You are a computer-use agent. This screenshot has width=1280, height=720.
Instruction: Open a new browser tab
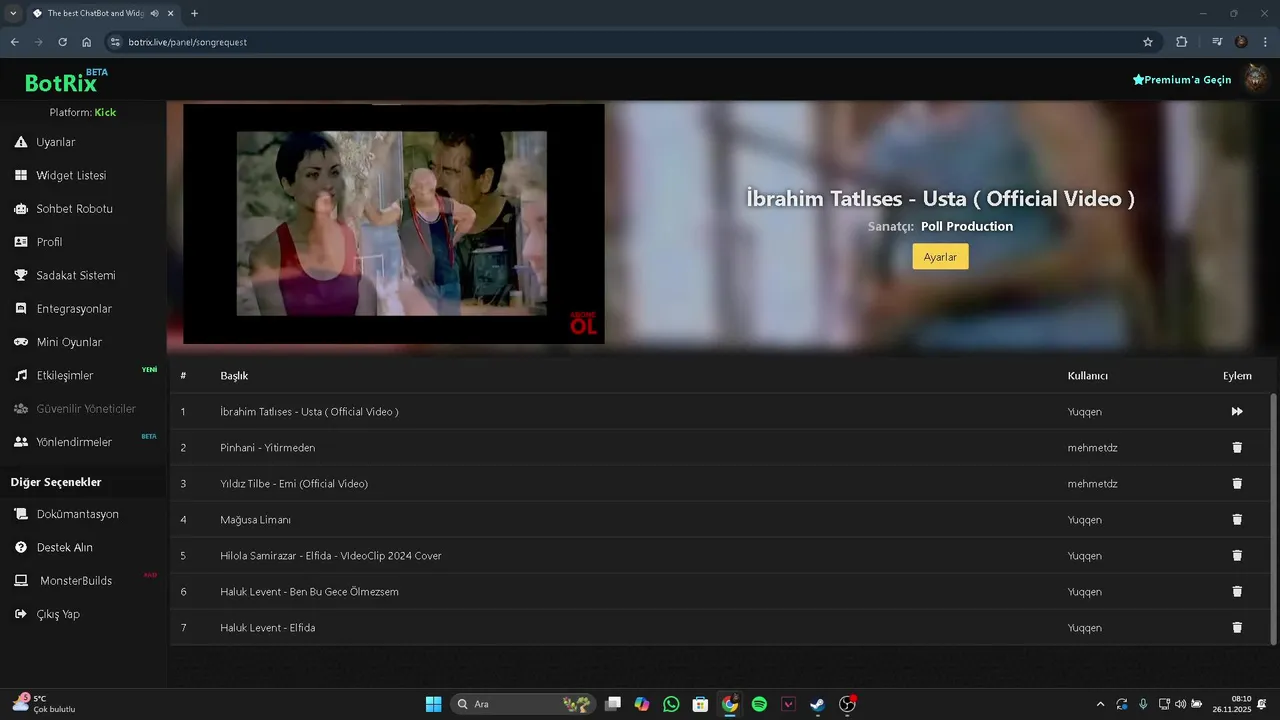point(194,14)
